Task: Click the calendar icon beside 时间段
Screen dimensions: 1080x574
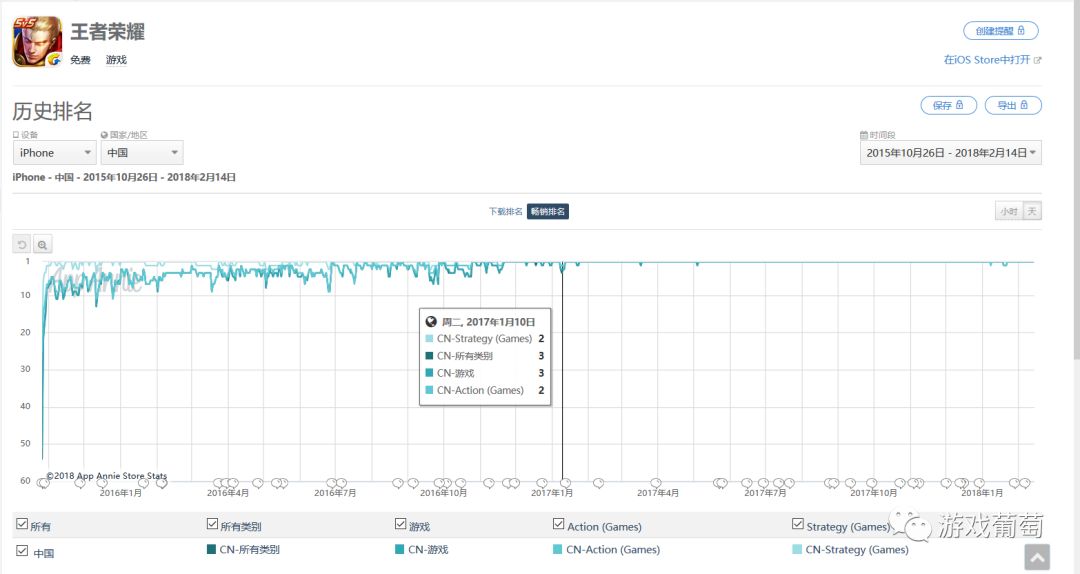Action: point(864,135)
